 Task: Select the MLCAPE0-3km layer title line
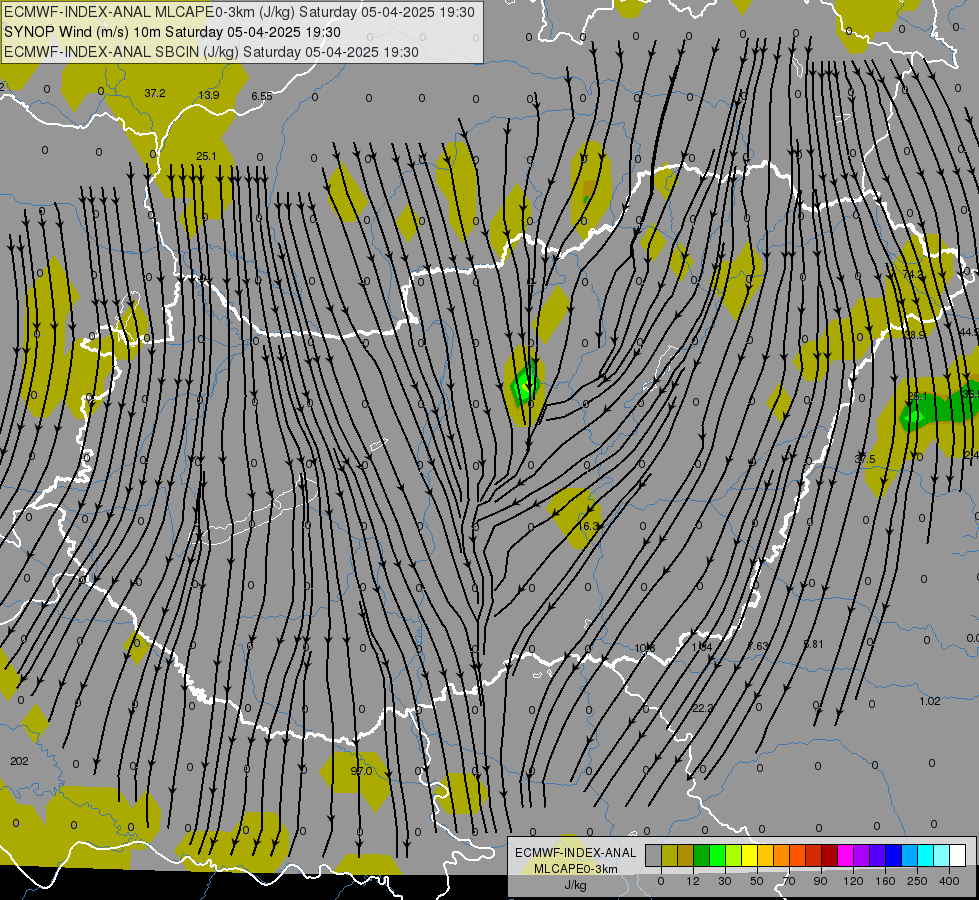tap(239, 12)
